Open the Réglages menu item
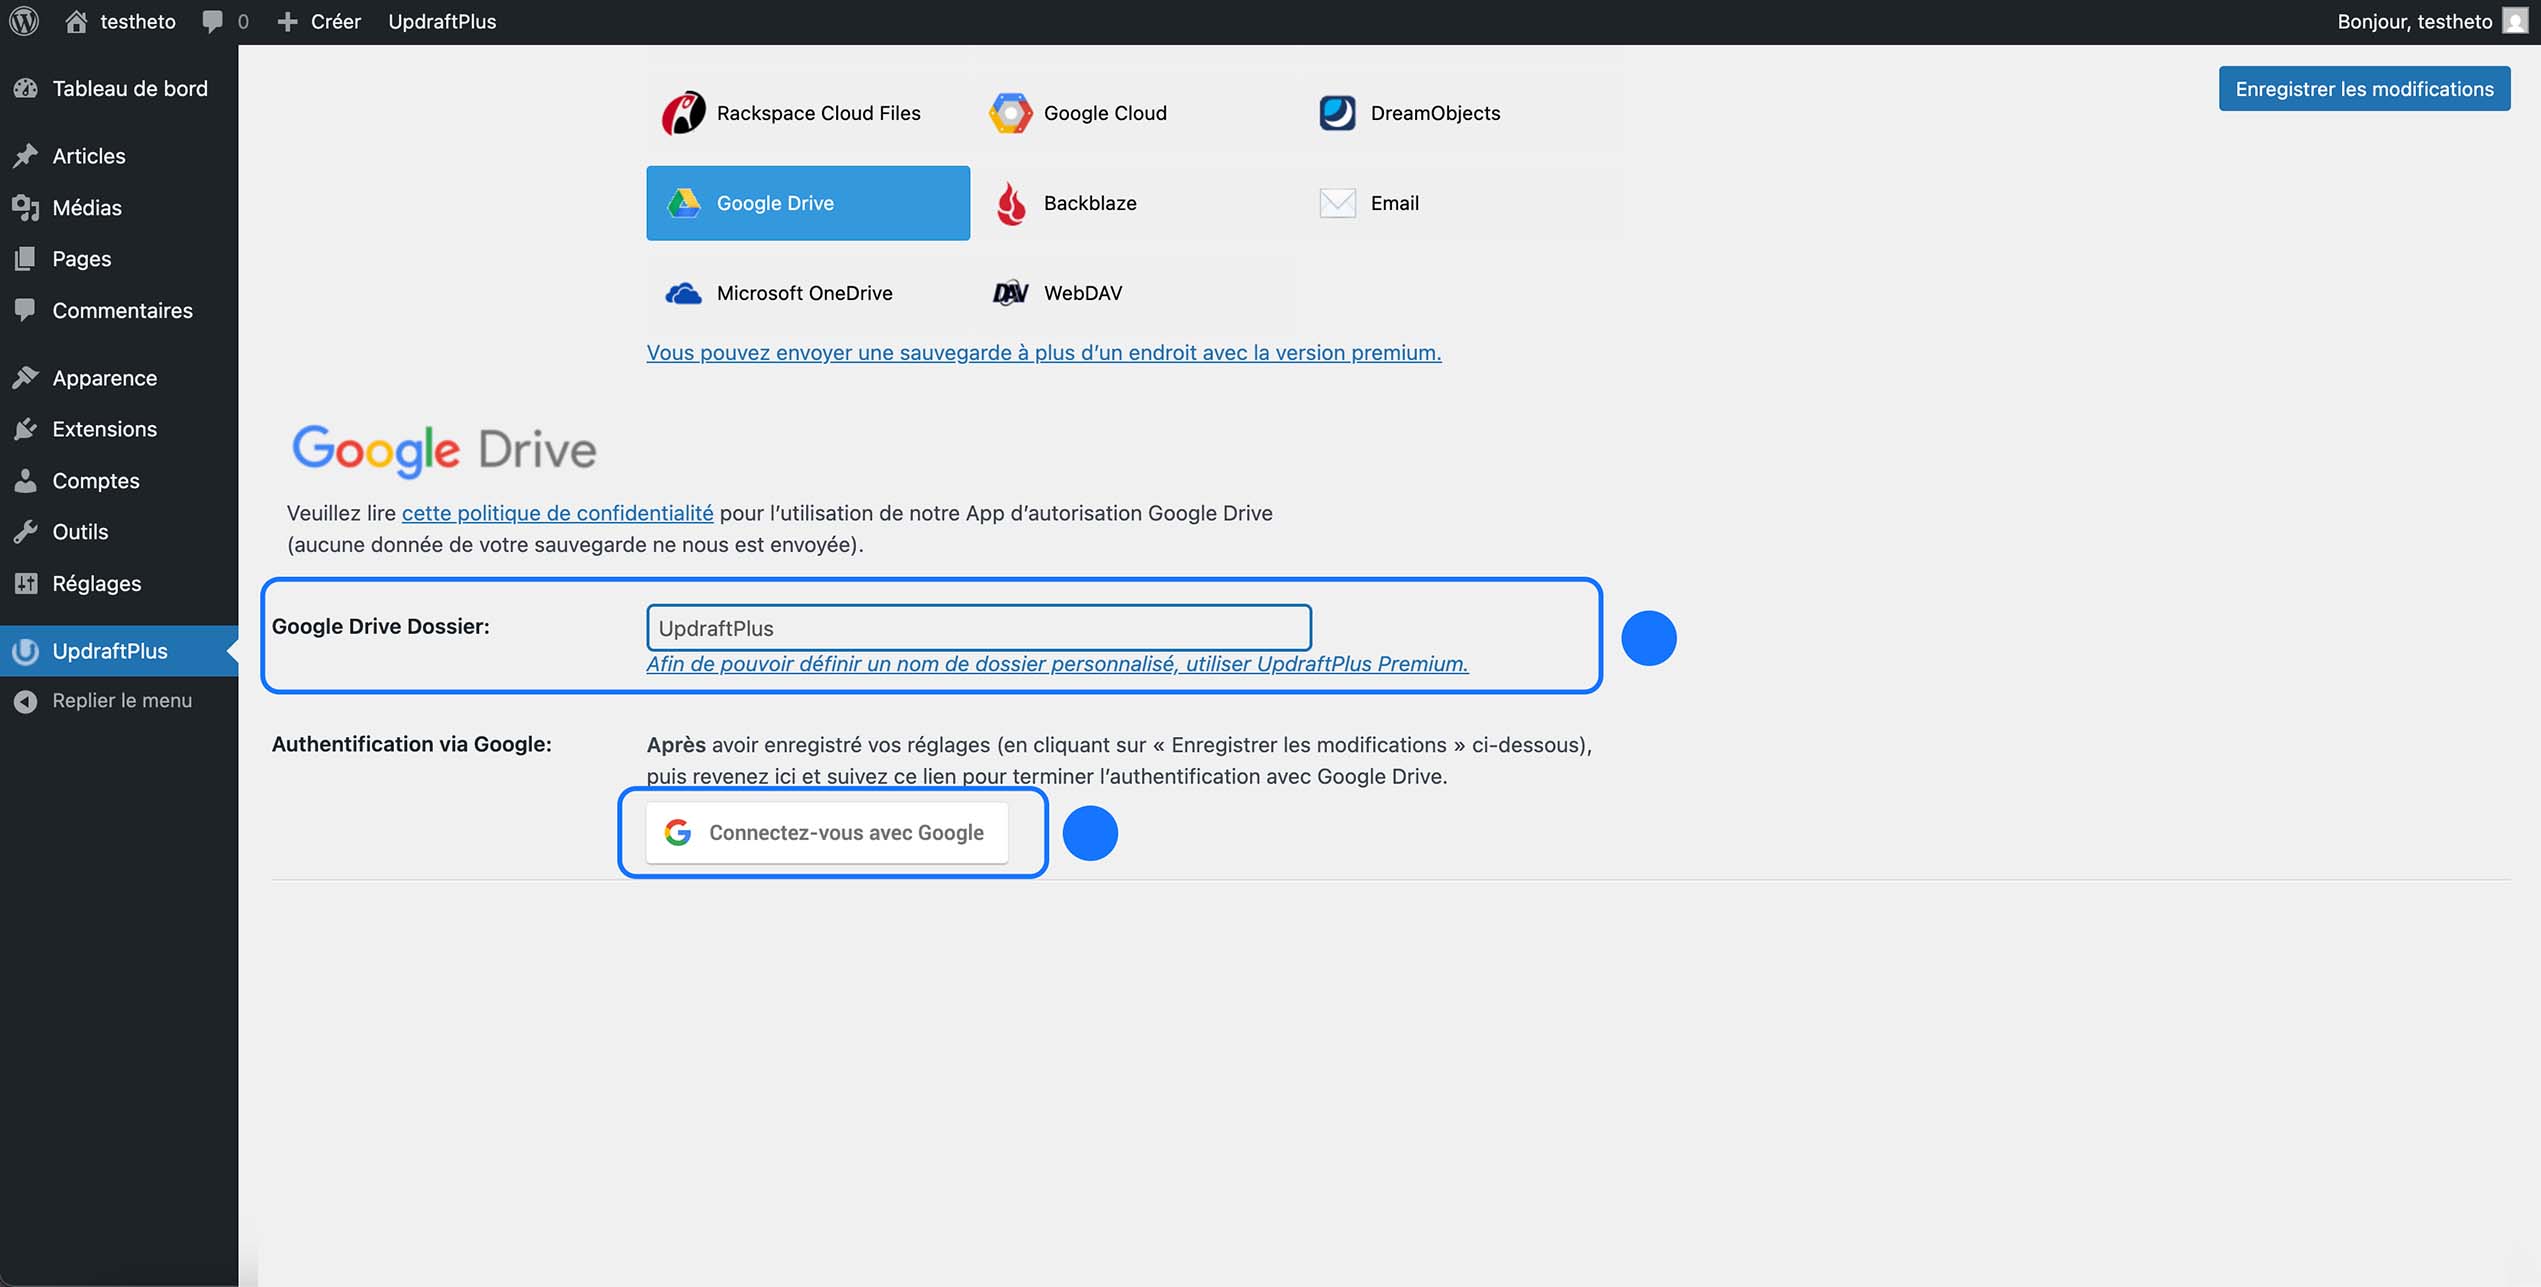 point(96,583)
